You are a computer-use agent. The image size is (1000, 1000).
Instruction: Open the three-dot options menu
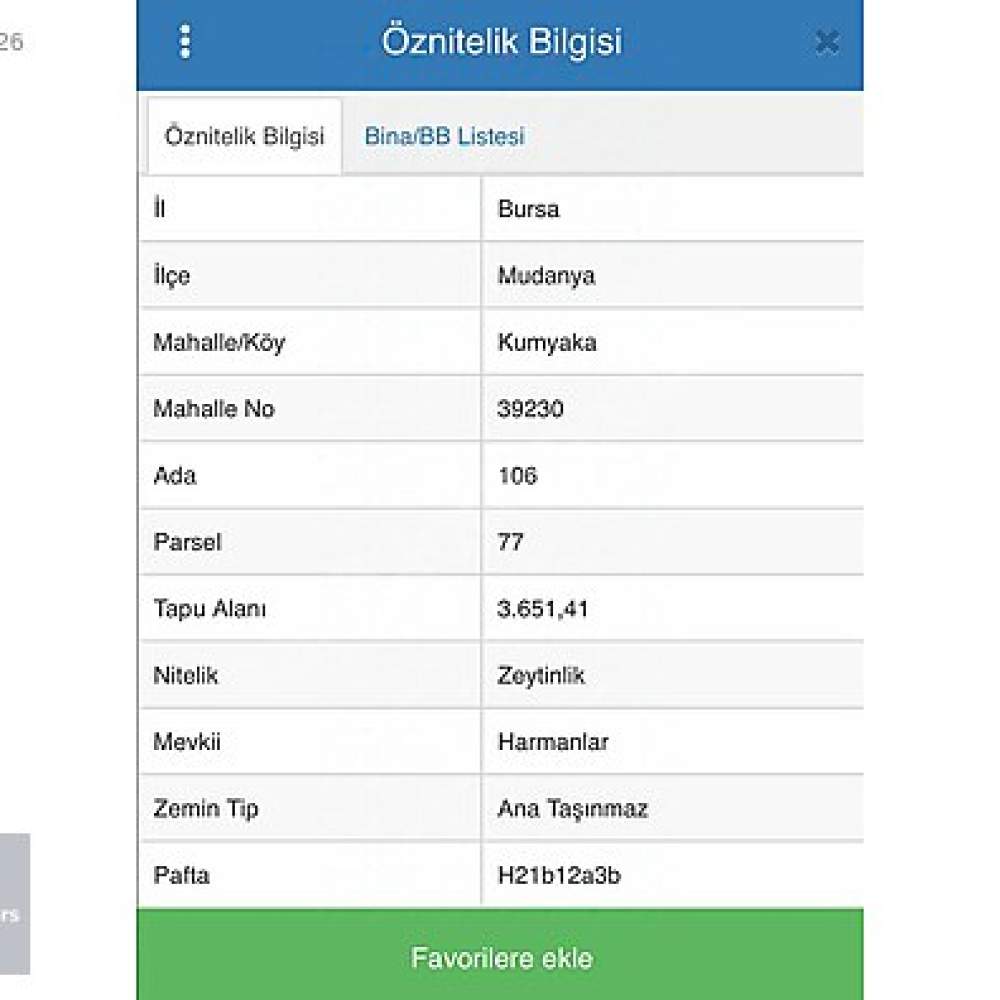click(x=184, y=42)
